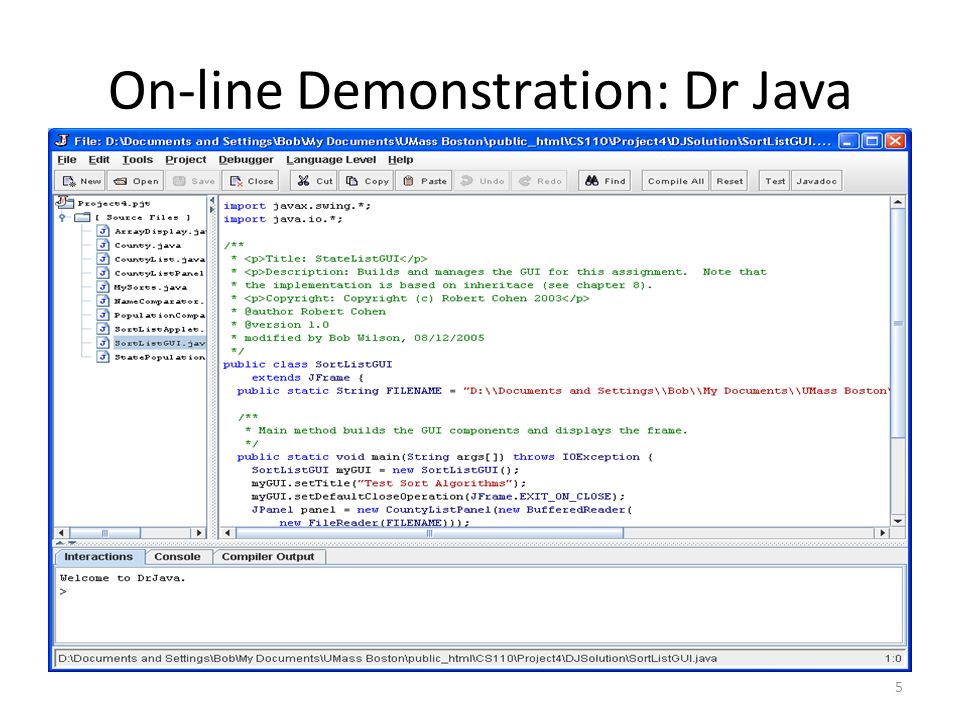The image size is (960, 720).
Task: Select CountyList.java in the file tree
Action: pos(151,260)
